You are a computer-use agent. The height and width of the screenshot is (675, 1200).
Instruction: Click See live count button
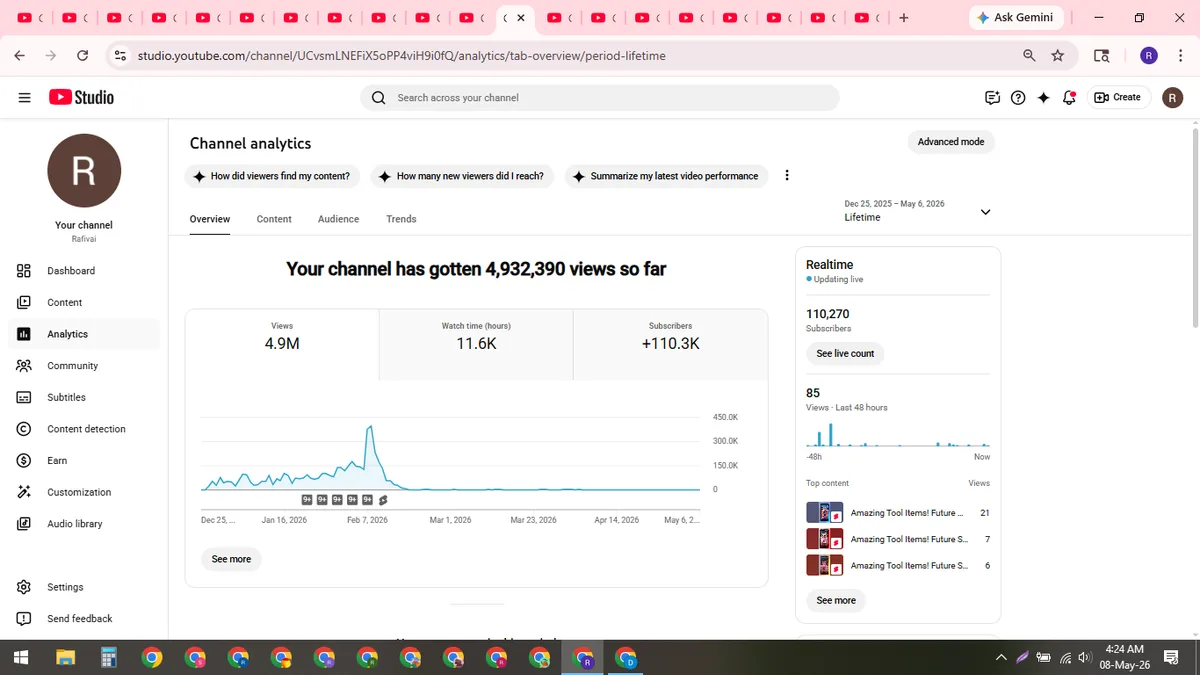(x=845, y=354)
